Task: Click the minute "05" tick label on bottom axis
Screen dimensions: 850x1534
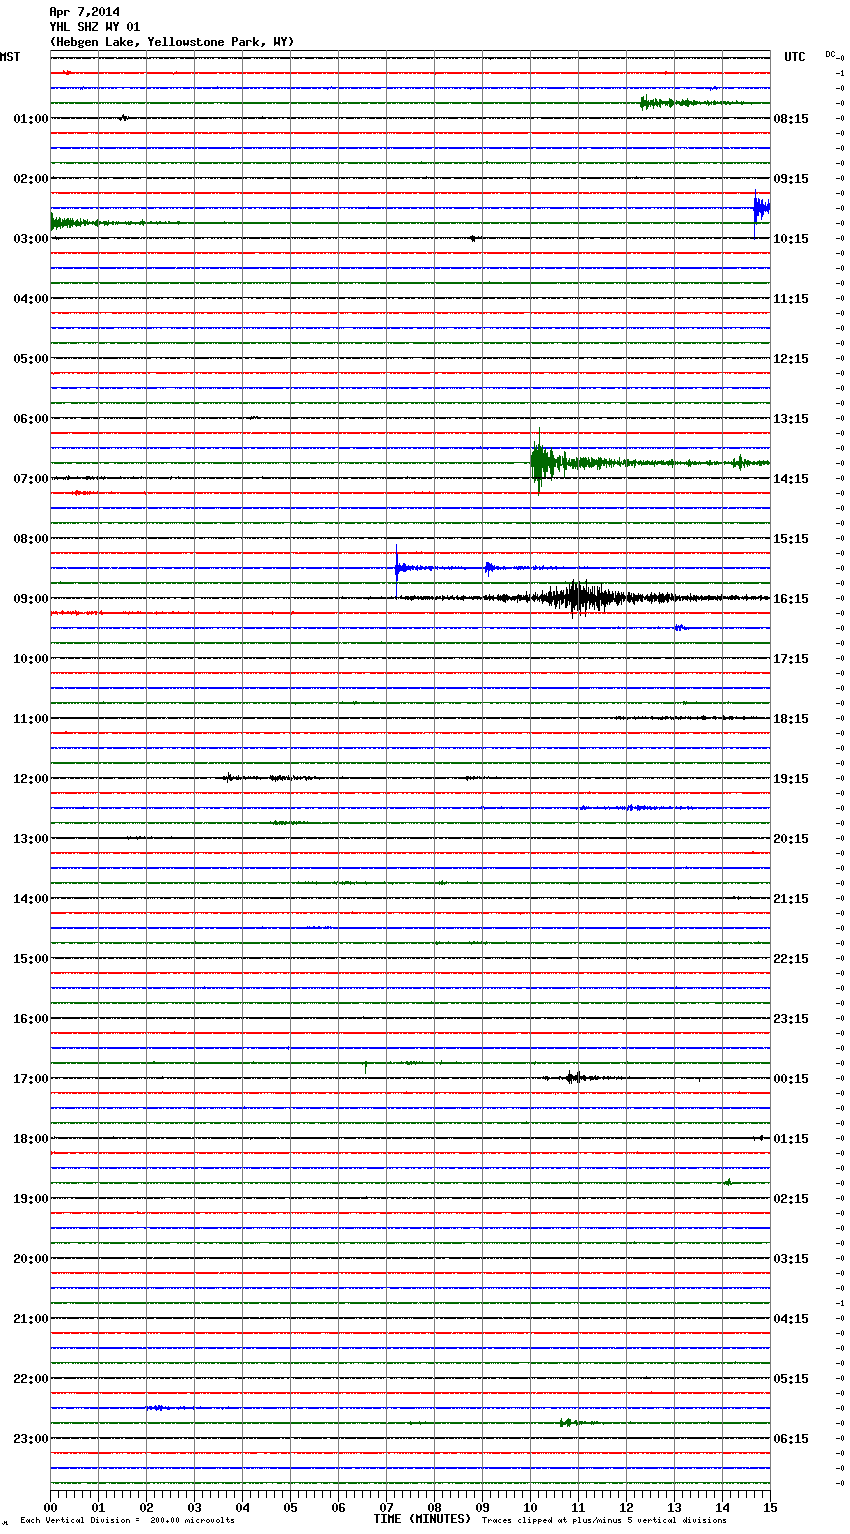Action: [290, 1507]
